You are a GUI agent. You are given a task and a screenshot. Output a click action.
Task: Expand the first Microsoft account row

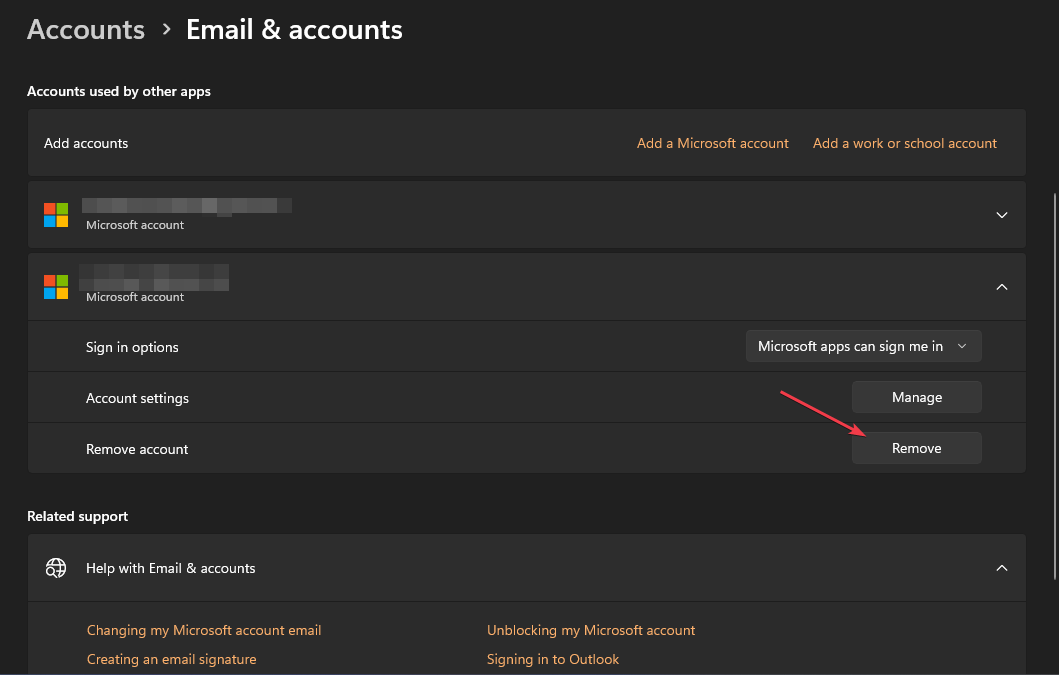pos(1002,215)
